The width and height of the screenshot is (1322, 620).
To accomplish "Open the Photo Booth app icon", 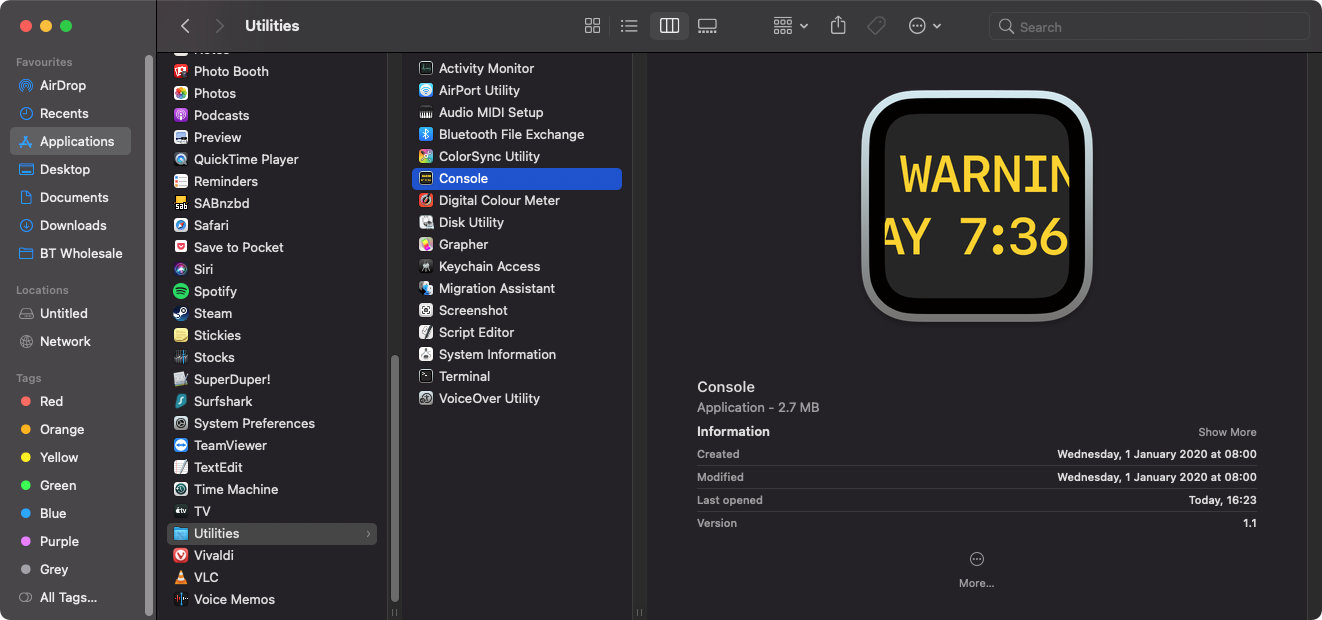I will click(181, 71).
